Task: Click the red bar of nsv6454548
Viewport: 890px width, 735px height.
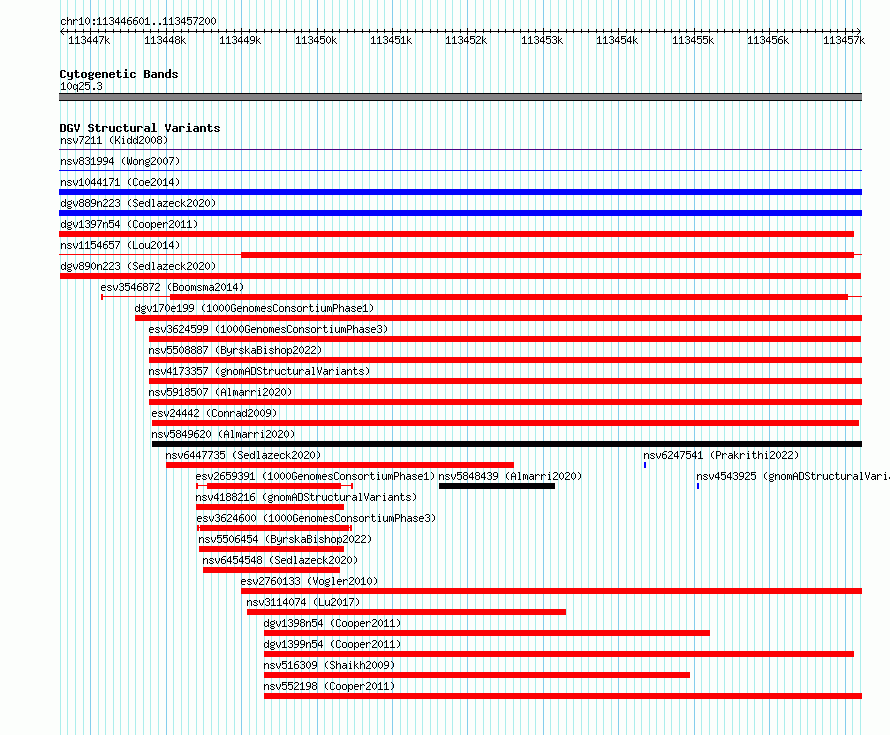Action: point(271,570)
